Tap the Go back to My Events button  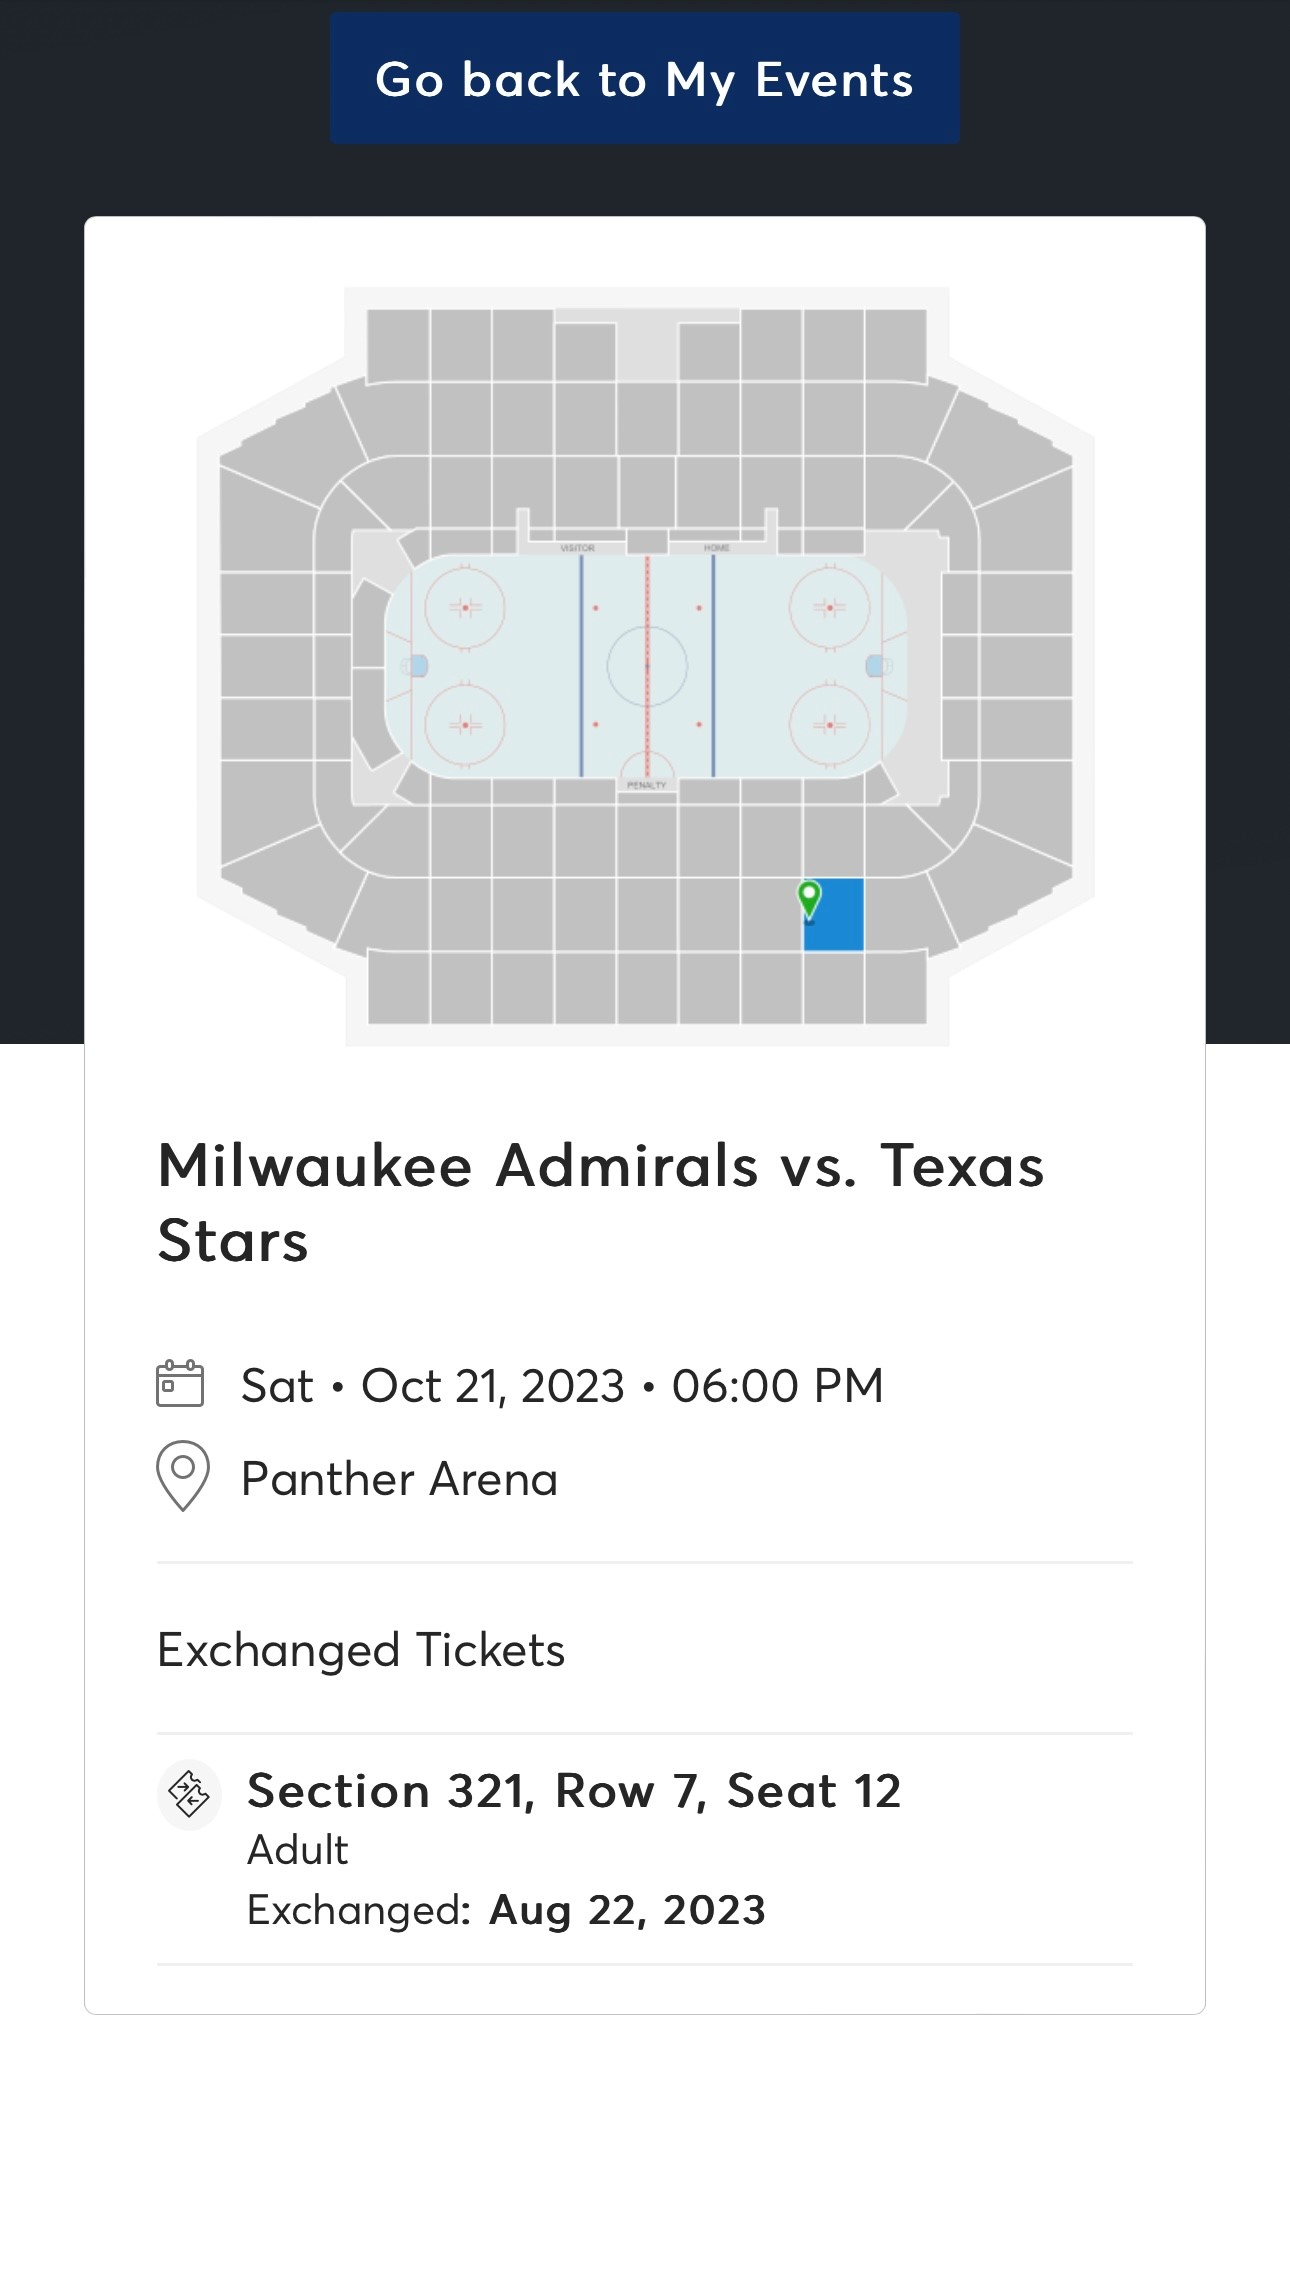click(x=644, y=79)
